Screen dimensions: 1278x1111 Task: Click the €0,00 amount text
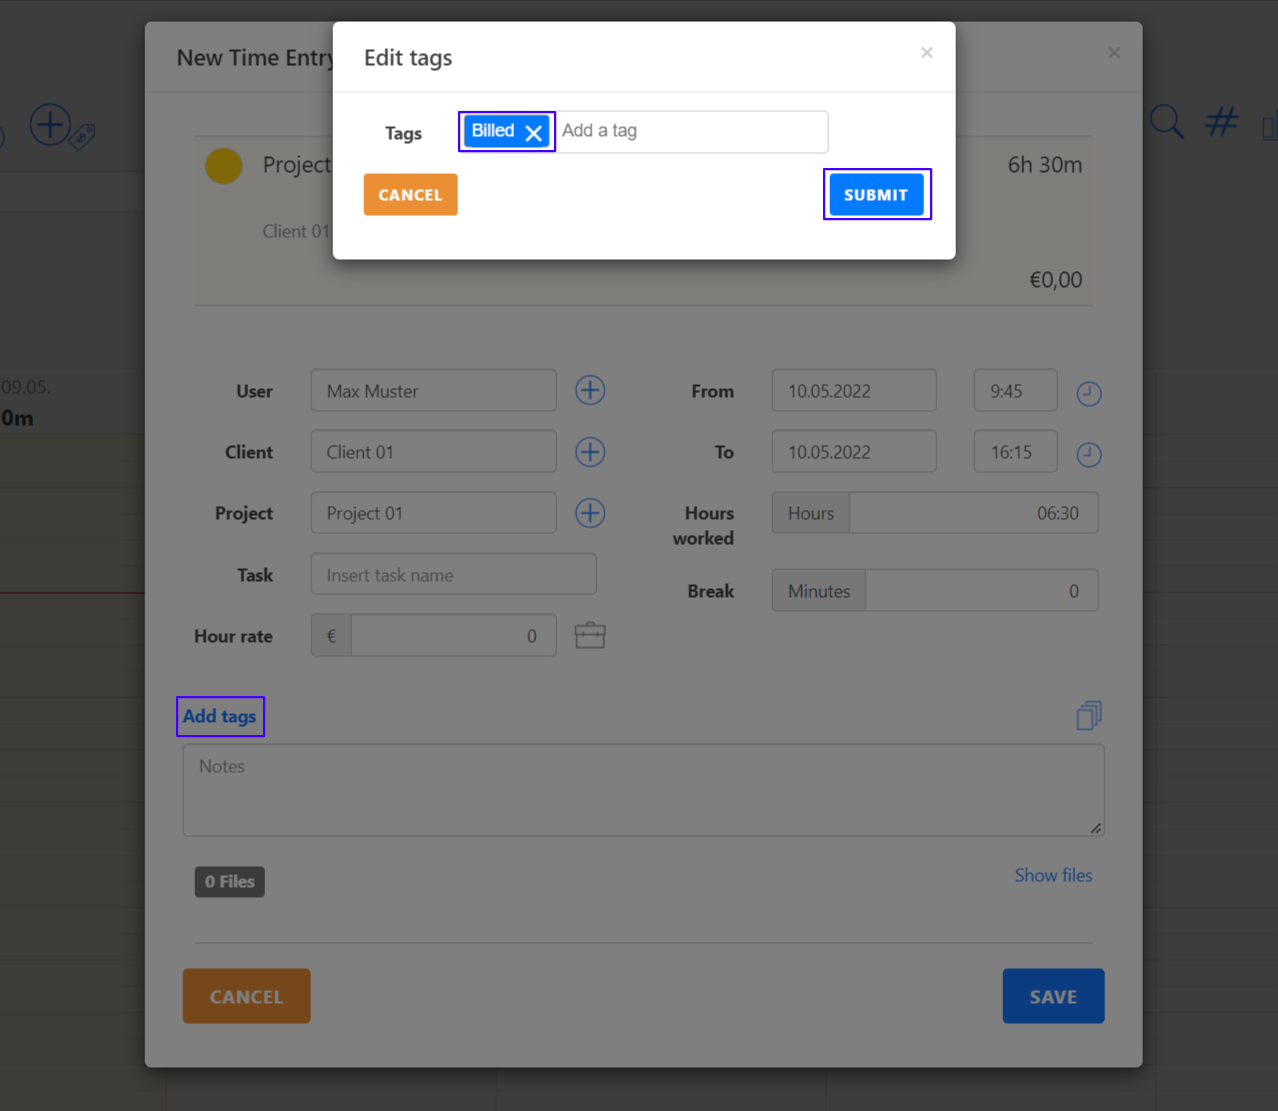tap(1056, 280)
